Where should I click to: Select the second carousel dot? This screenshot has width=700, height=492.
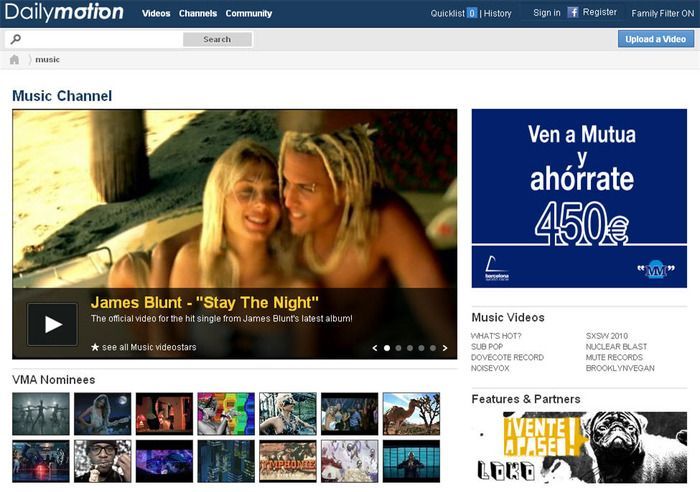[398, 348]
